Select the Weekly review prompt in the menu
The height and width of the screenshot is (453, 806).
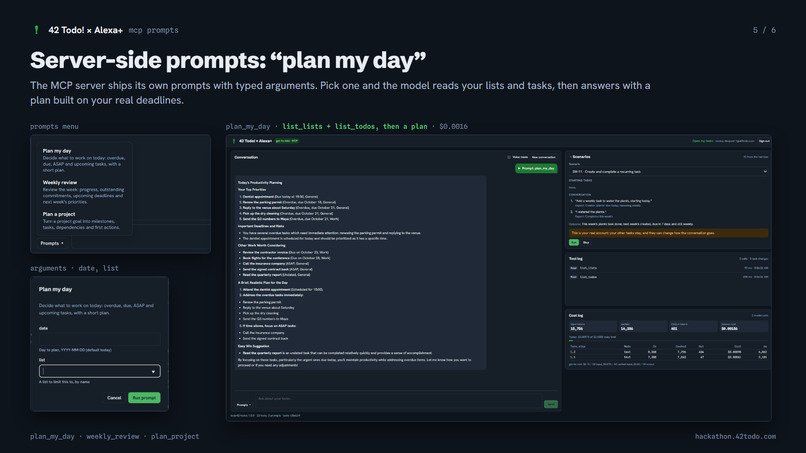pos(84,192)
